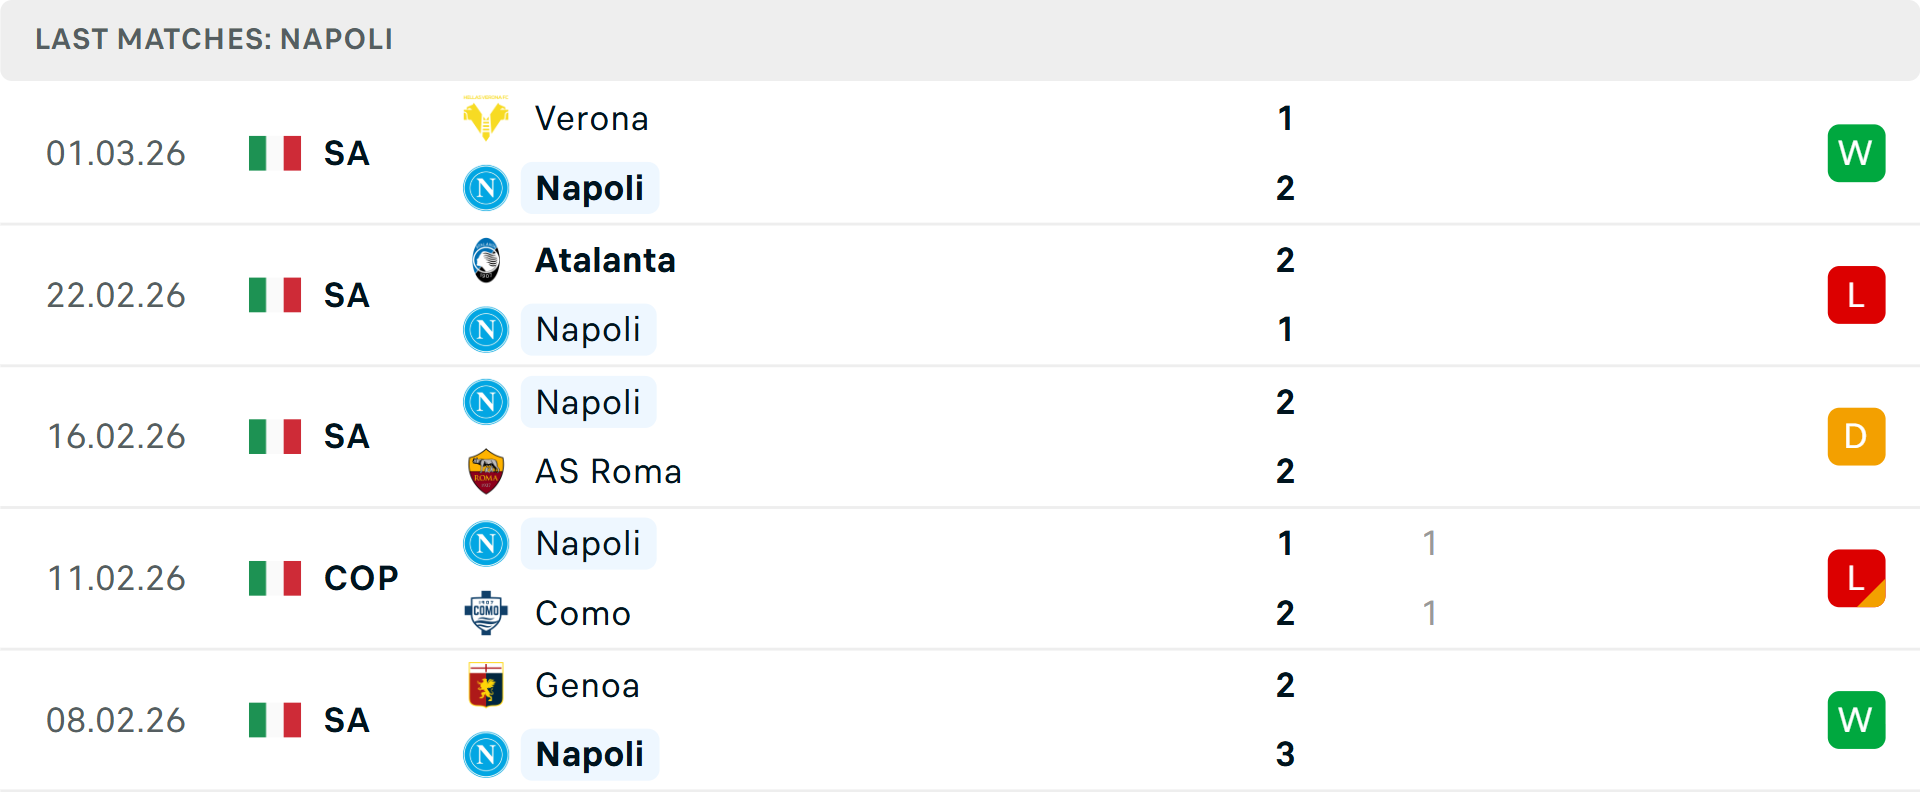The height and width of the screenshot is (792, 1920).
Task: Select the Genoa club crest
Action: tap(486, 685)
